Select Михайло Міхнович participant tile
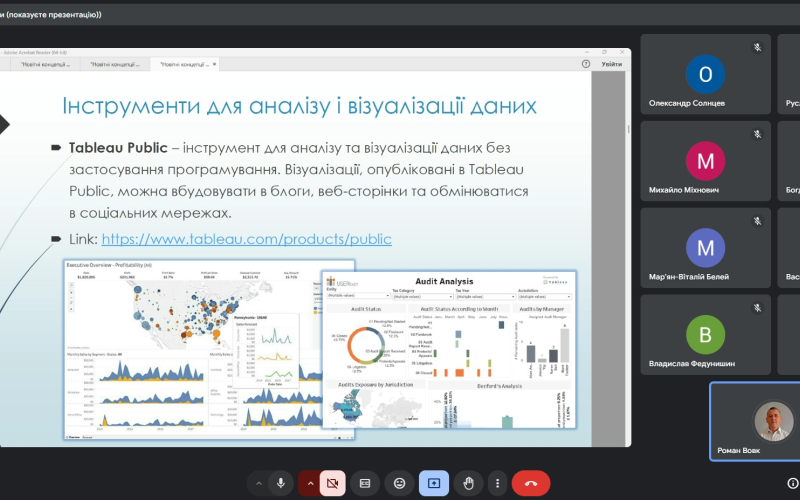800x500 pixels. pos(705,161)
